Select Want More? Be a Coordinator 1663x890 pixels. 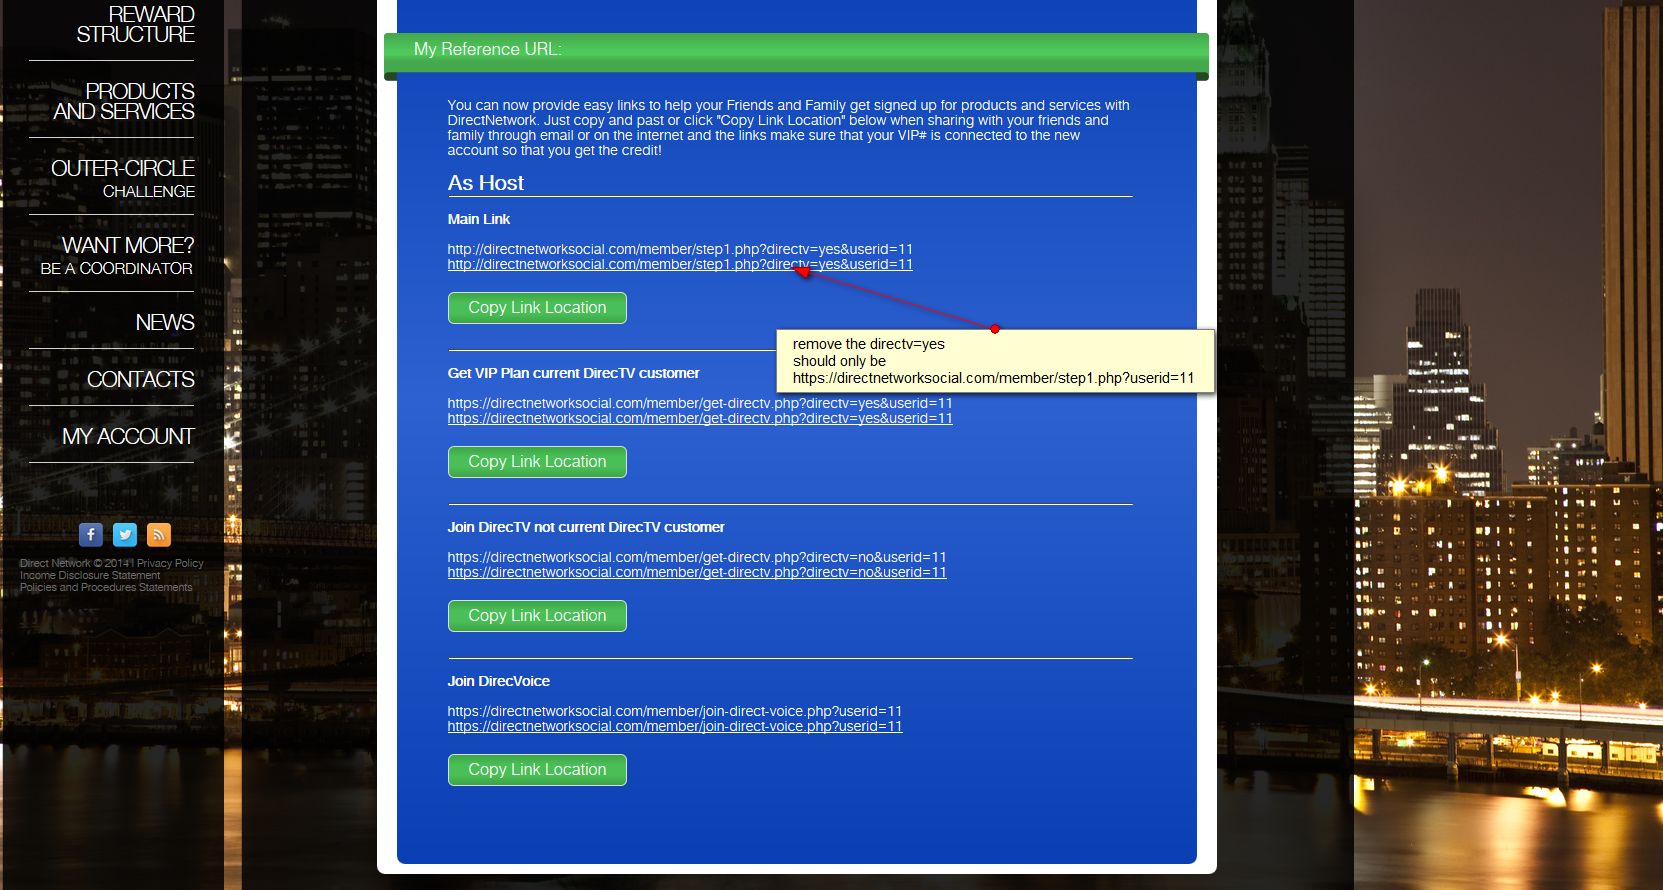[x=117, y=255]
